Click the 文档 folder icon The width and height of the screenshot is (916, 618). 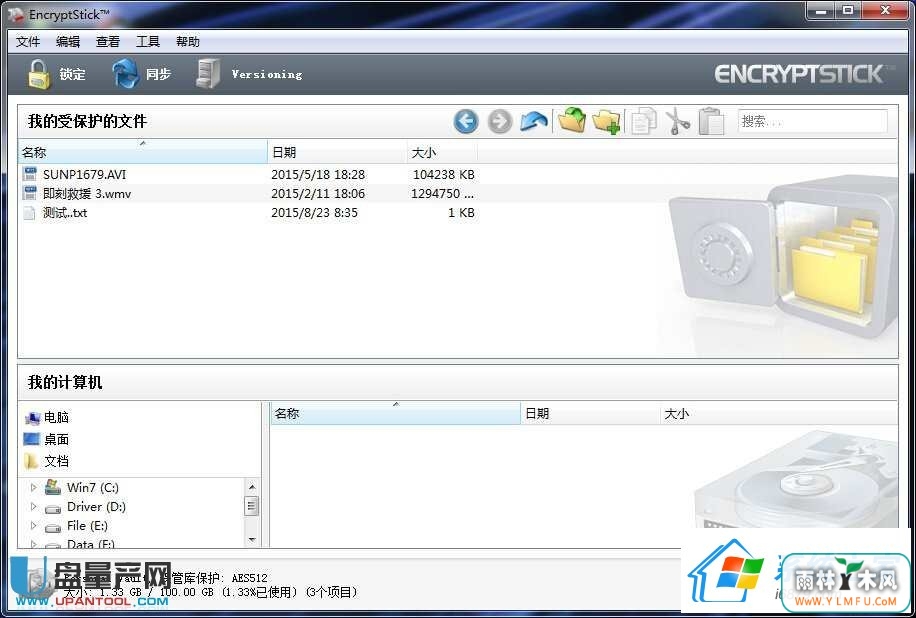[x=32, y=461]
